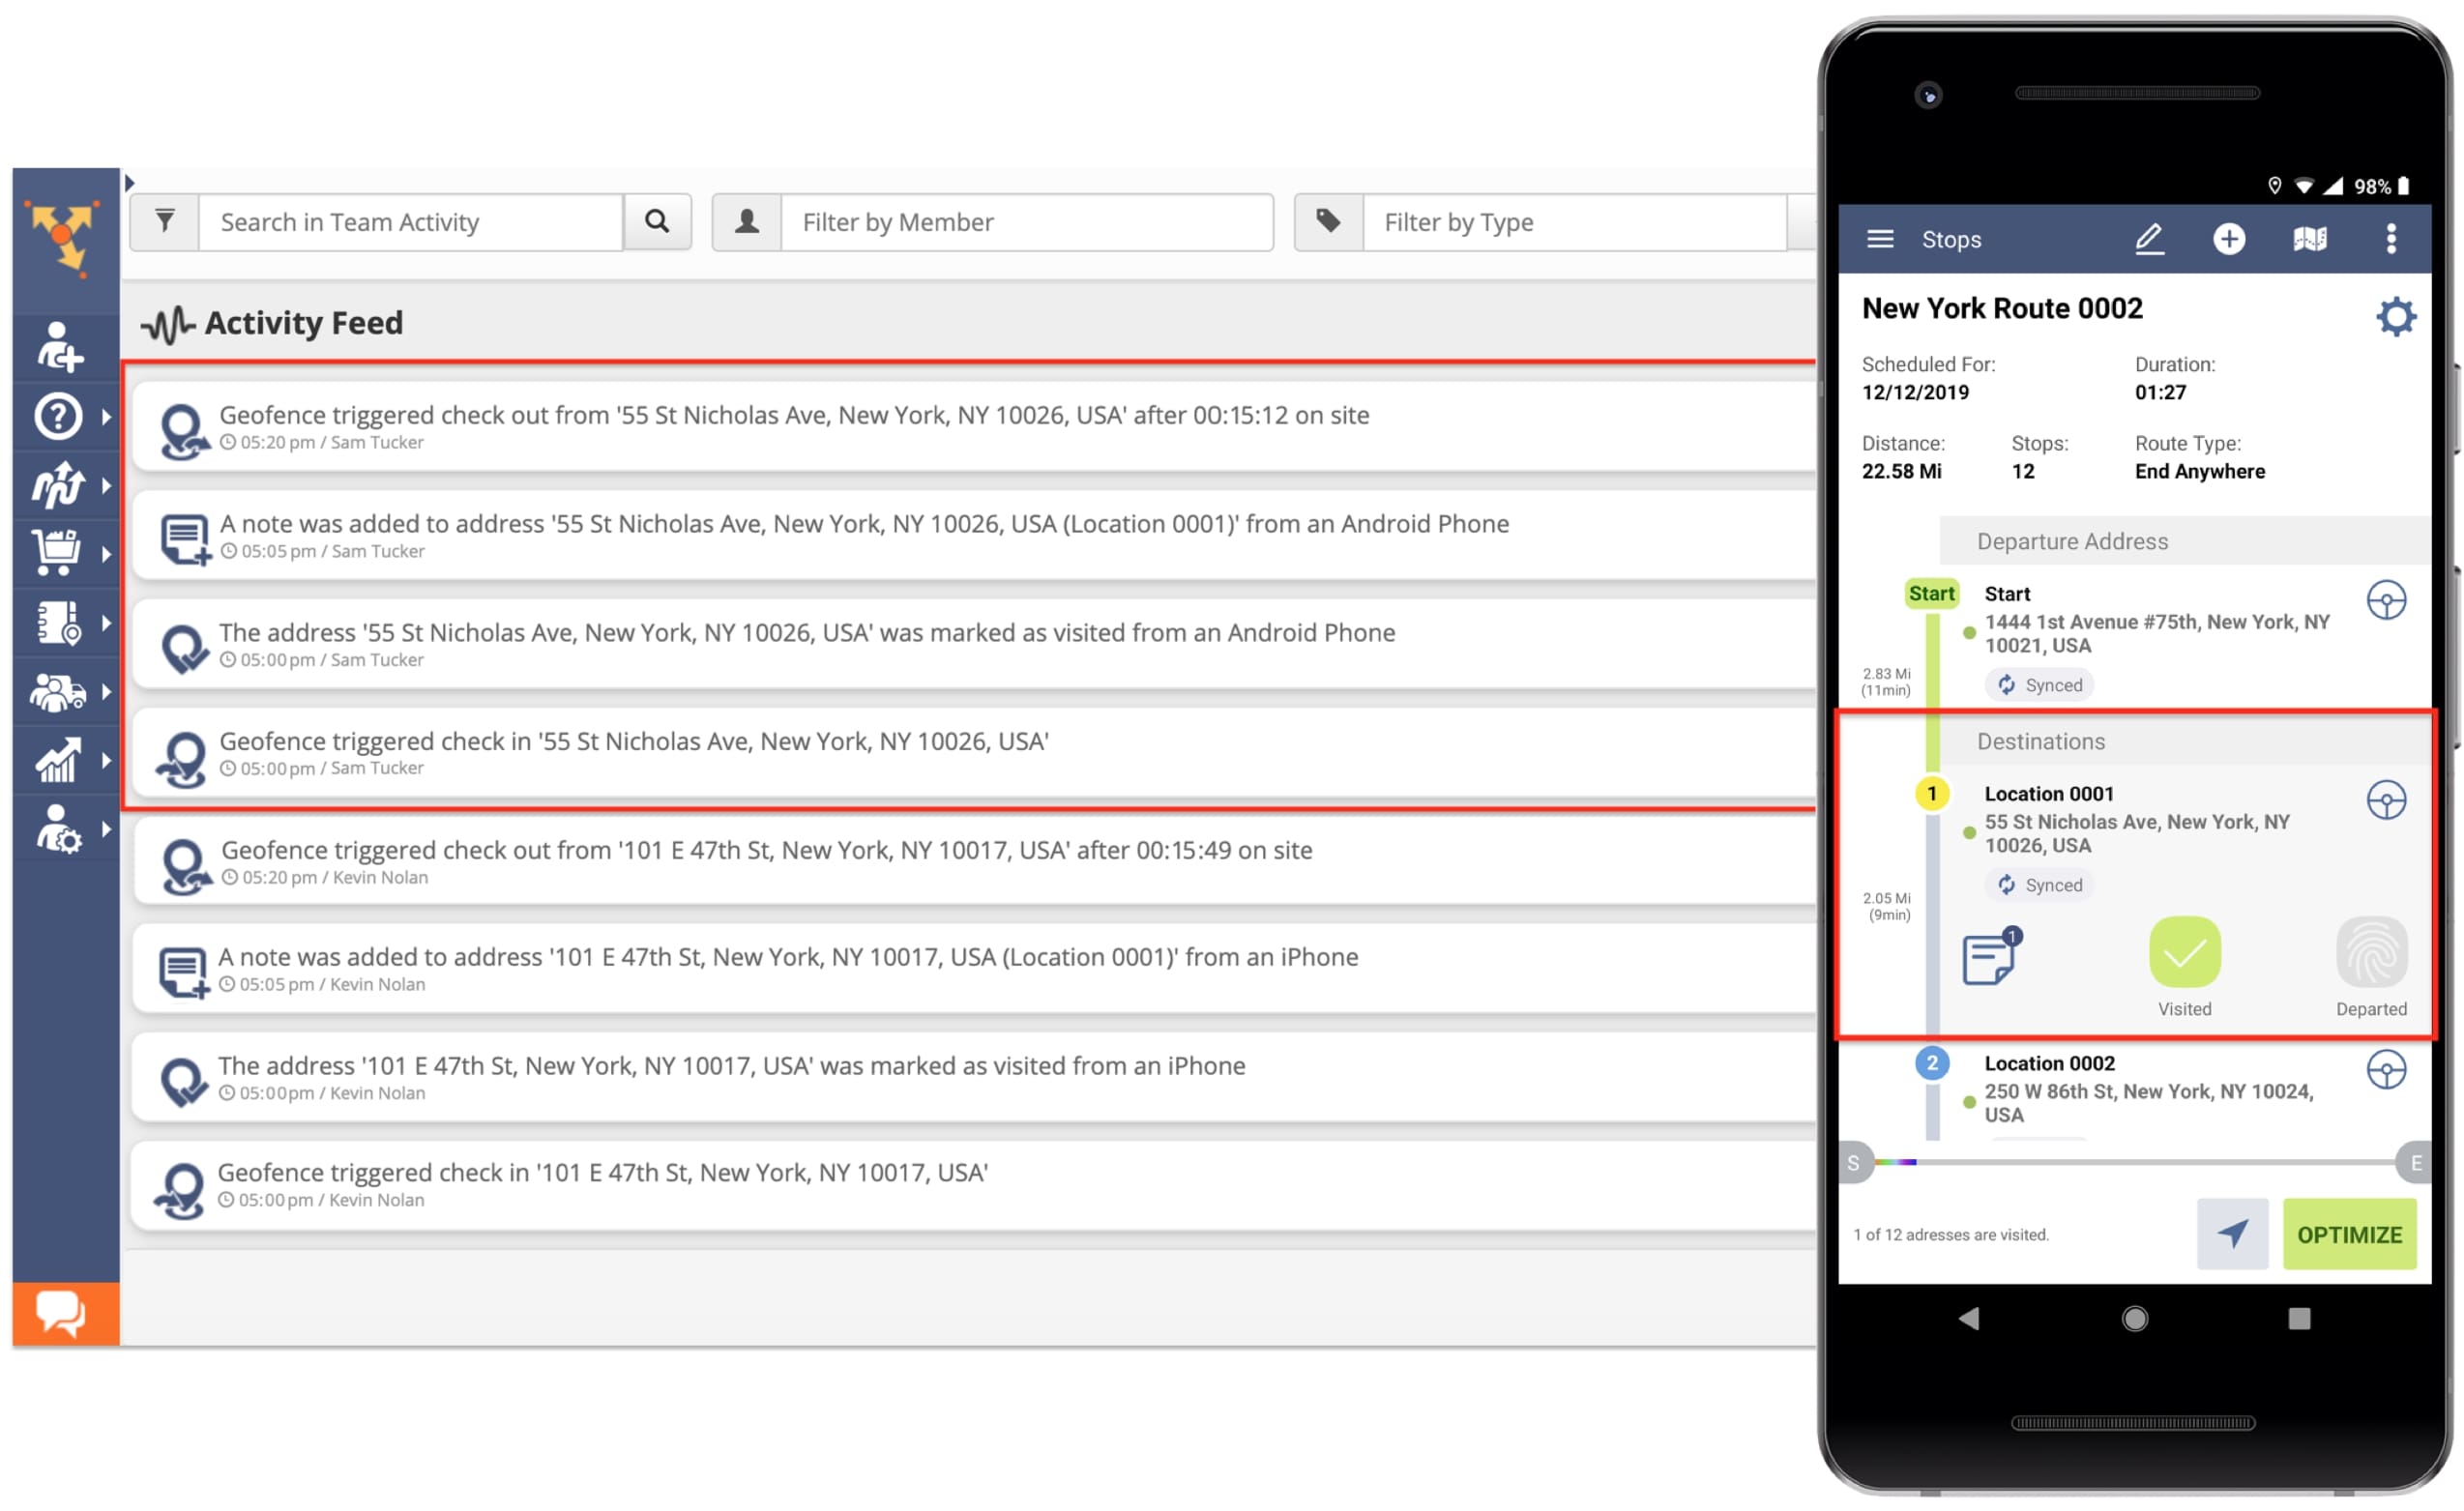2464x1511 pixels.
Task: Click the member person icon by filter
Action: (x=747, y=222)
